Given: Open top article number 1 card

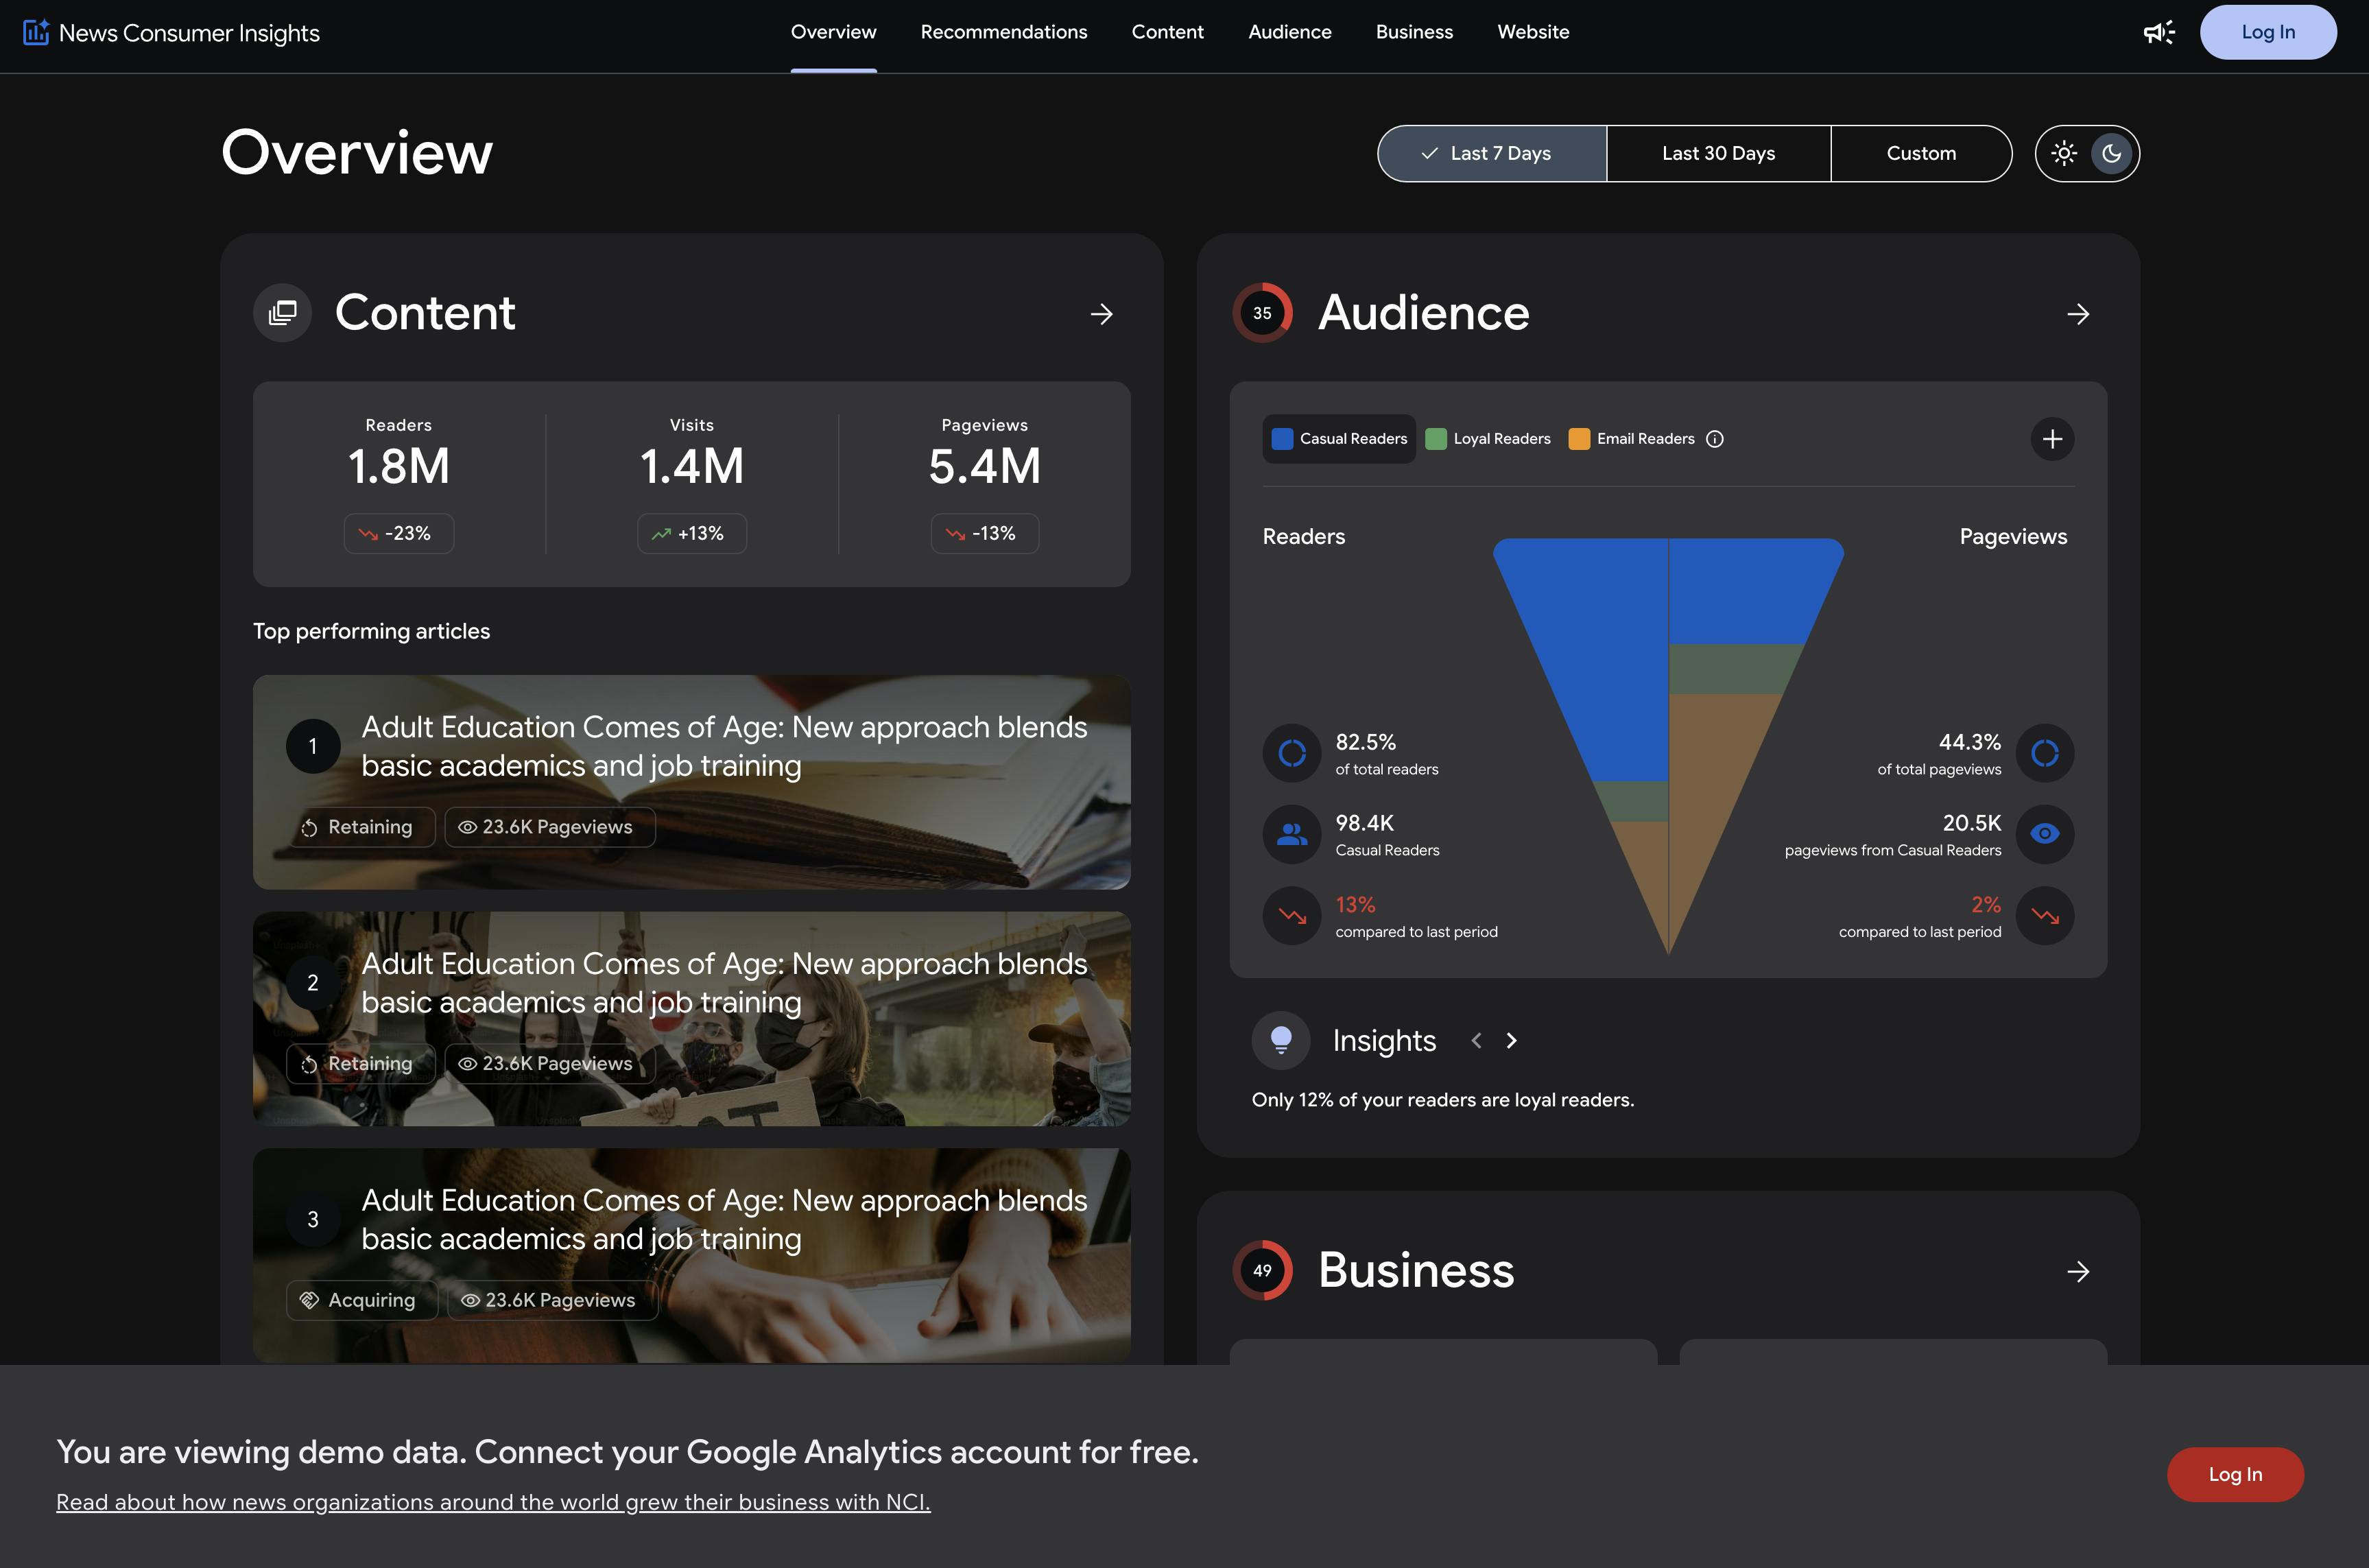Looking at the screenshot, I should coord(691,782).
